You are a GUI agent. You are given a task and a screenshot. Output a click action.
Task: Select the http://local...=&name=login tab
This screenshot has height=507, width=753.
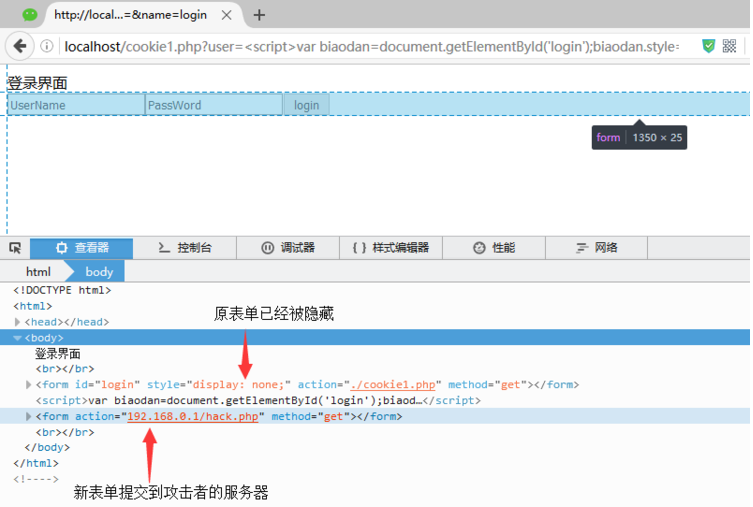[x=131, y=15]
